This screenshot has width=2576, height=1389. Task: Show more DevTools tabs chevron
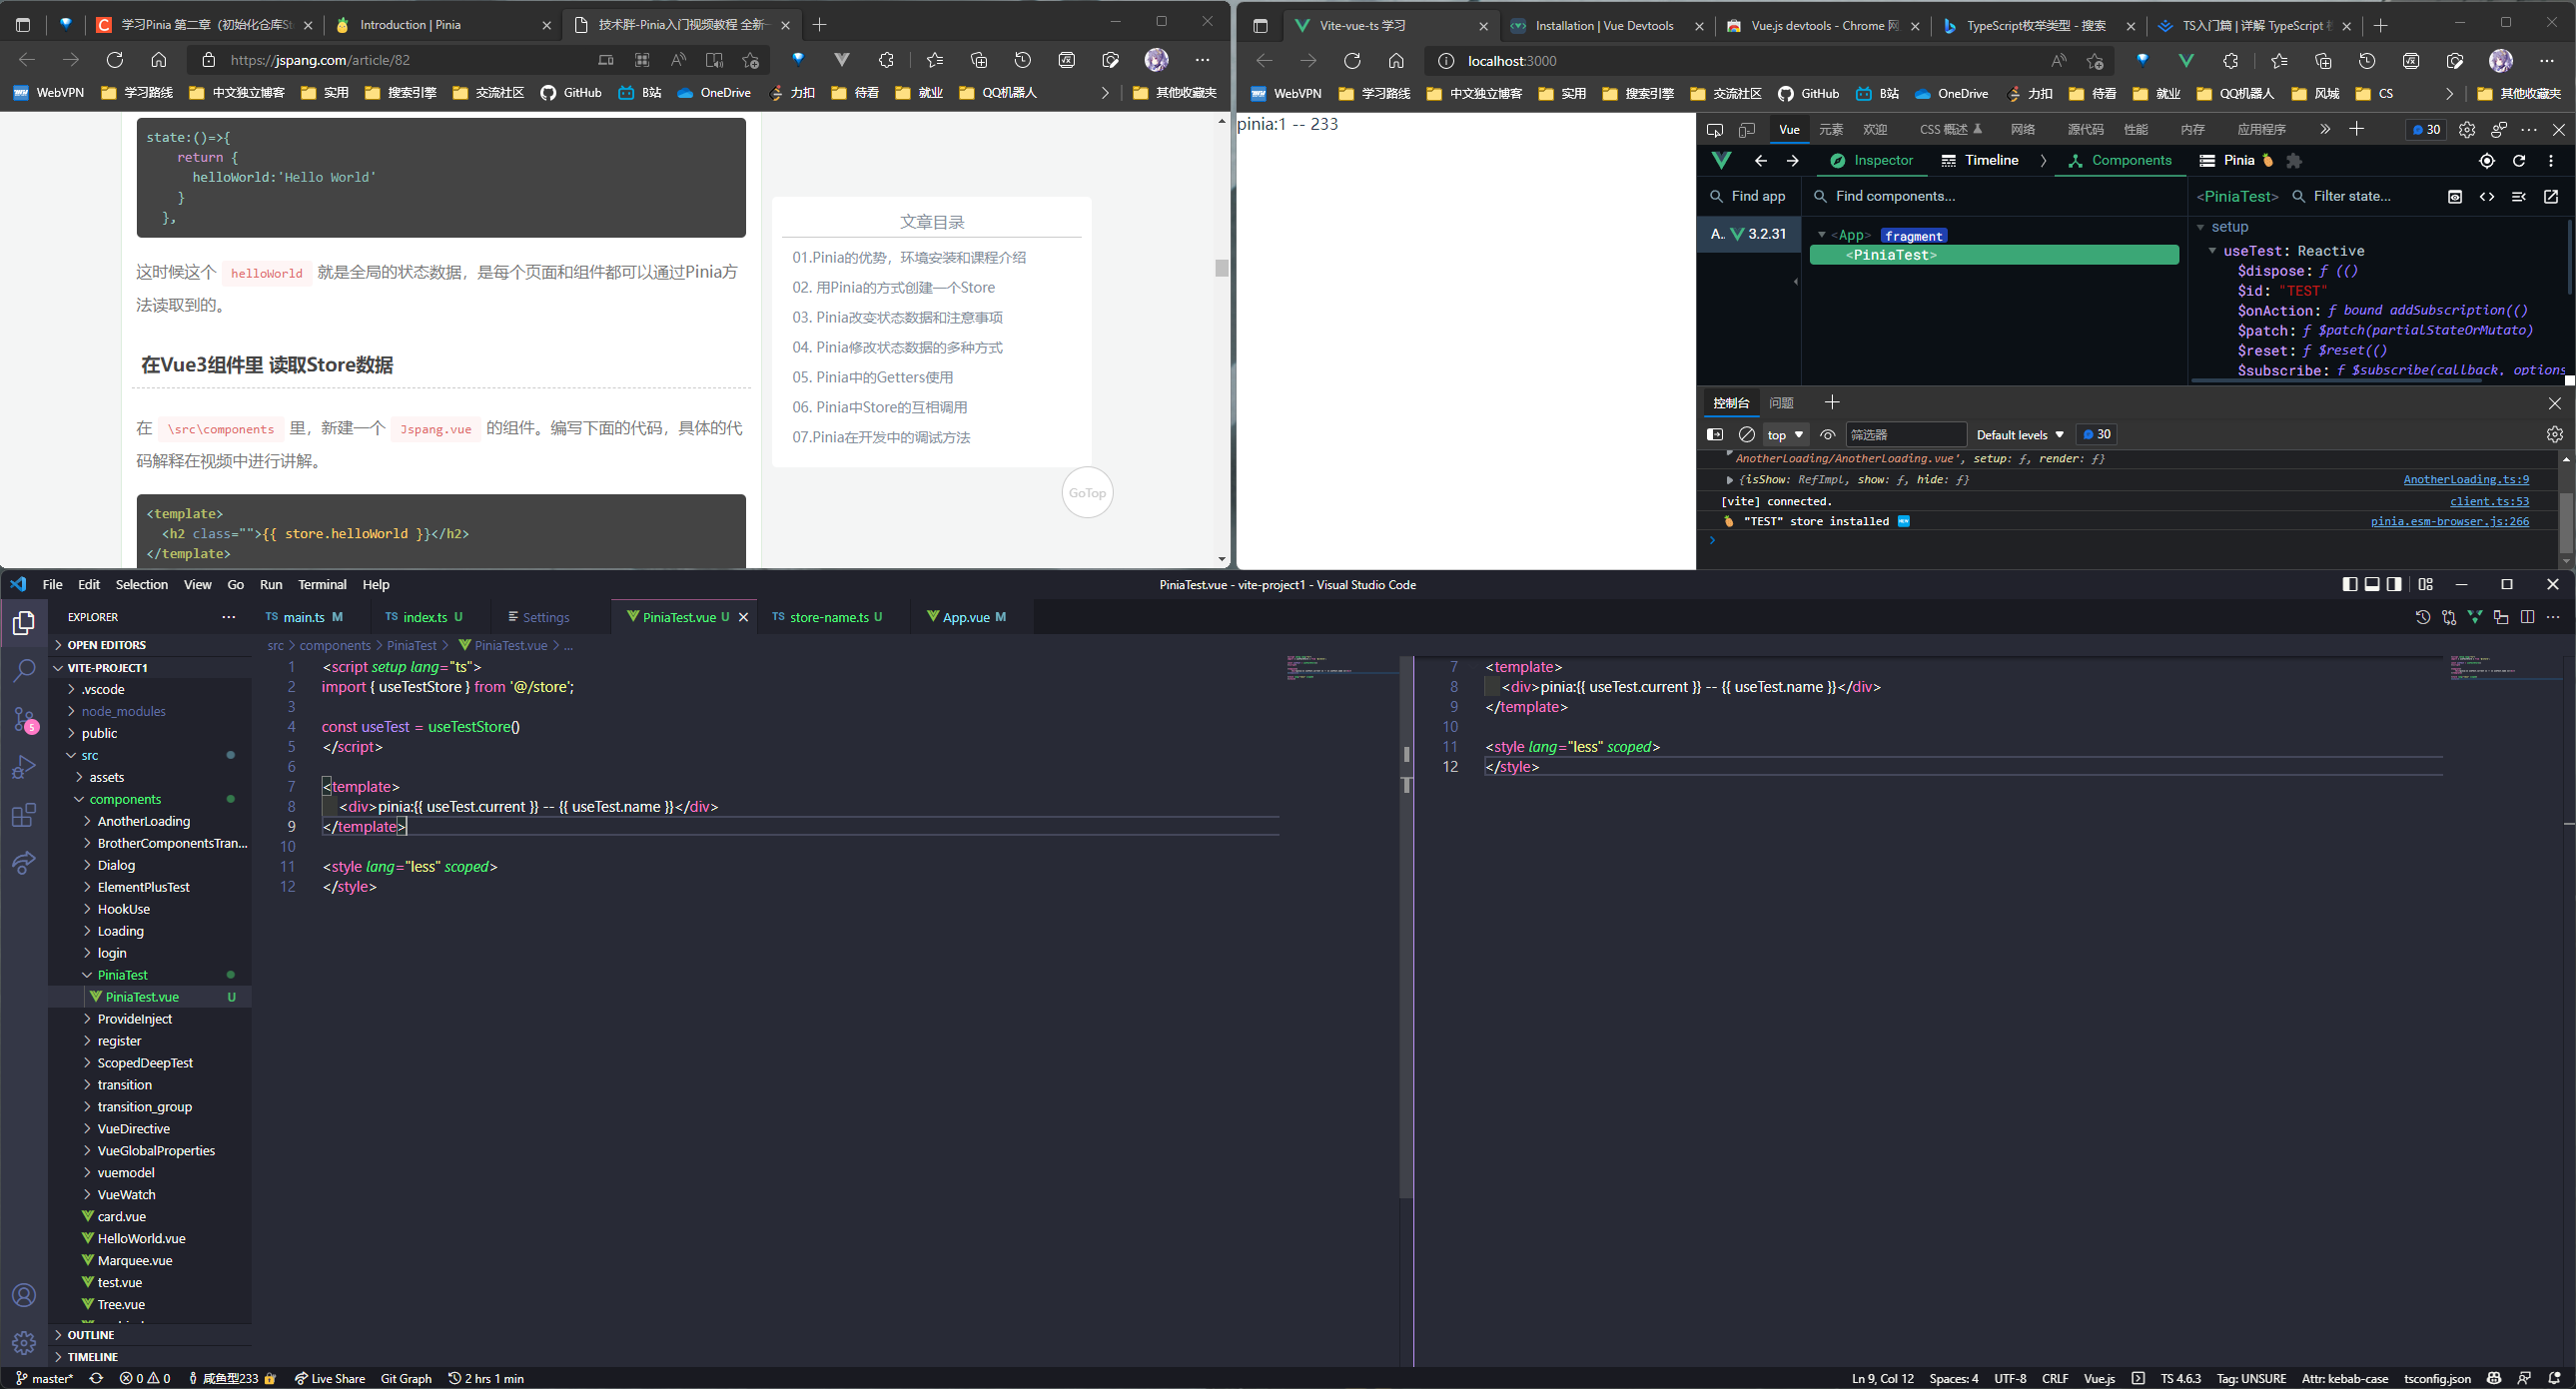[2325, 129]
